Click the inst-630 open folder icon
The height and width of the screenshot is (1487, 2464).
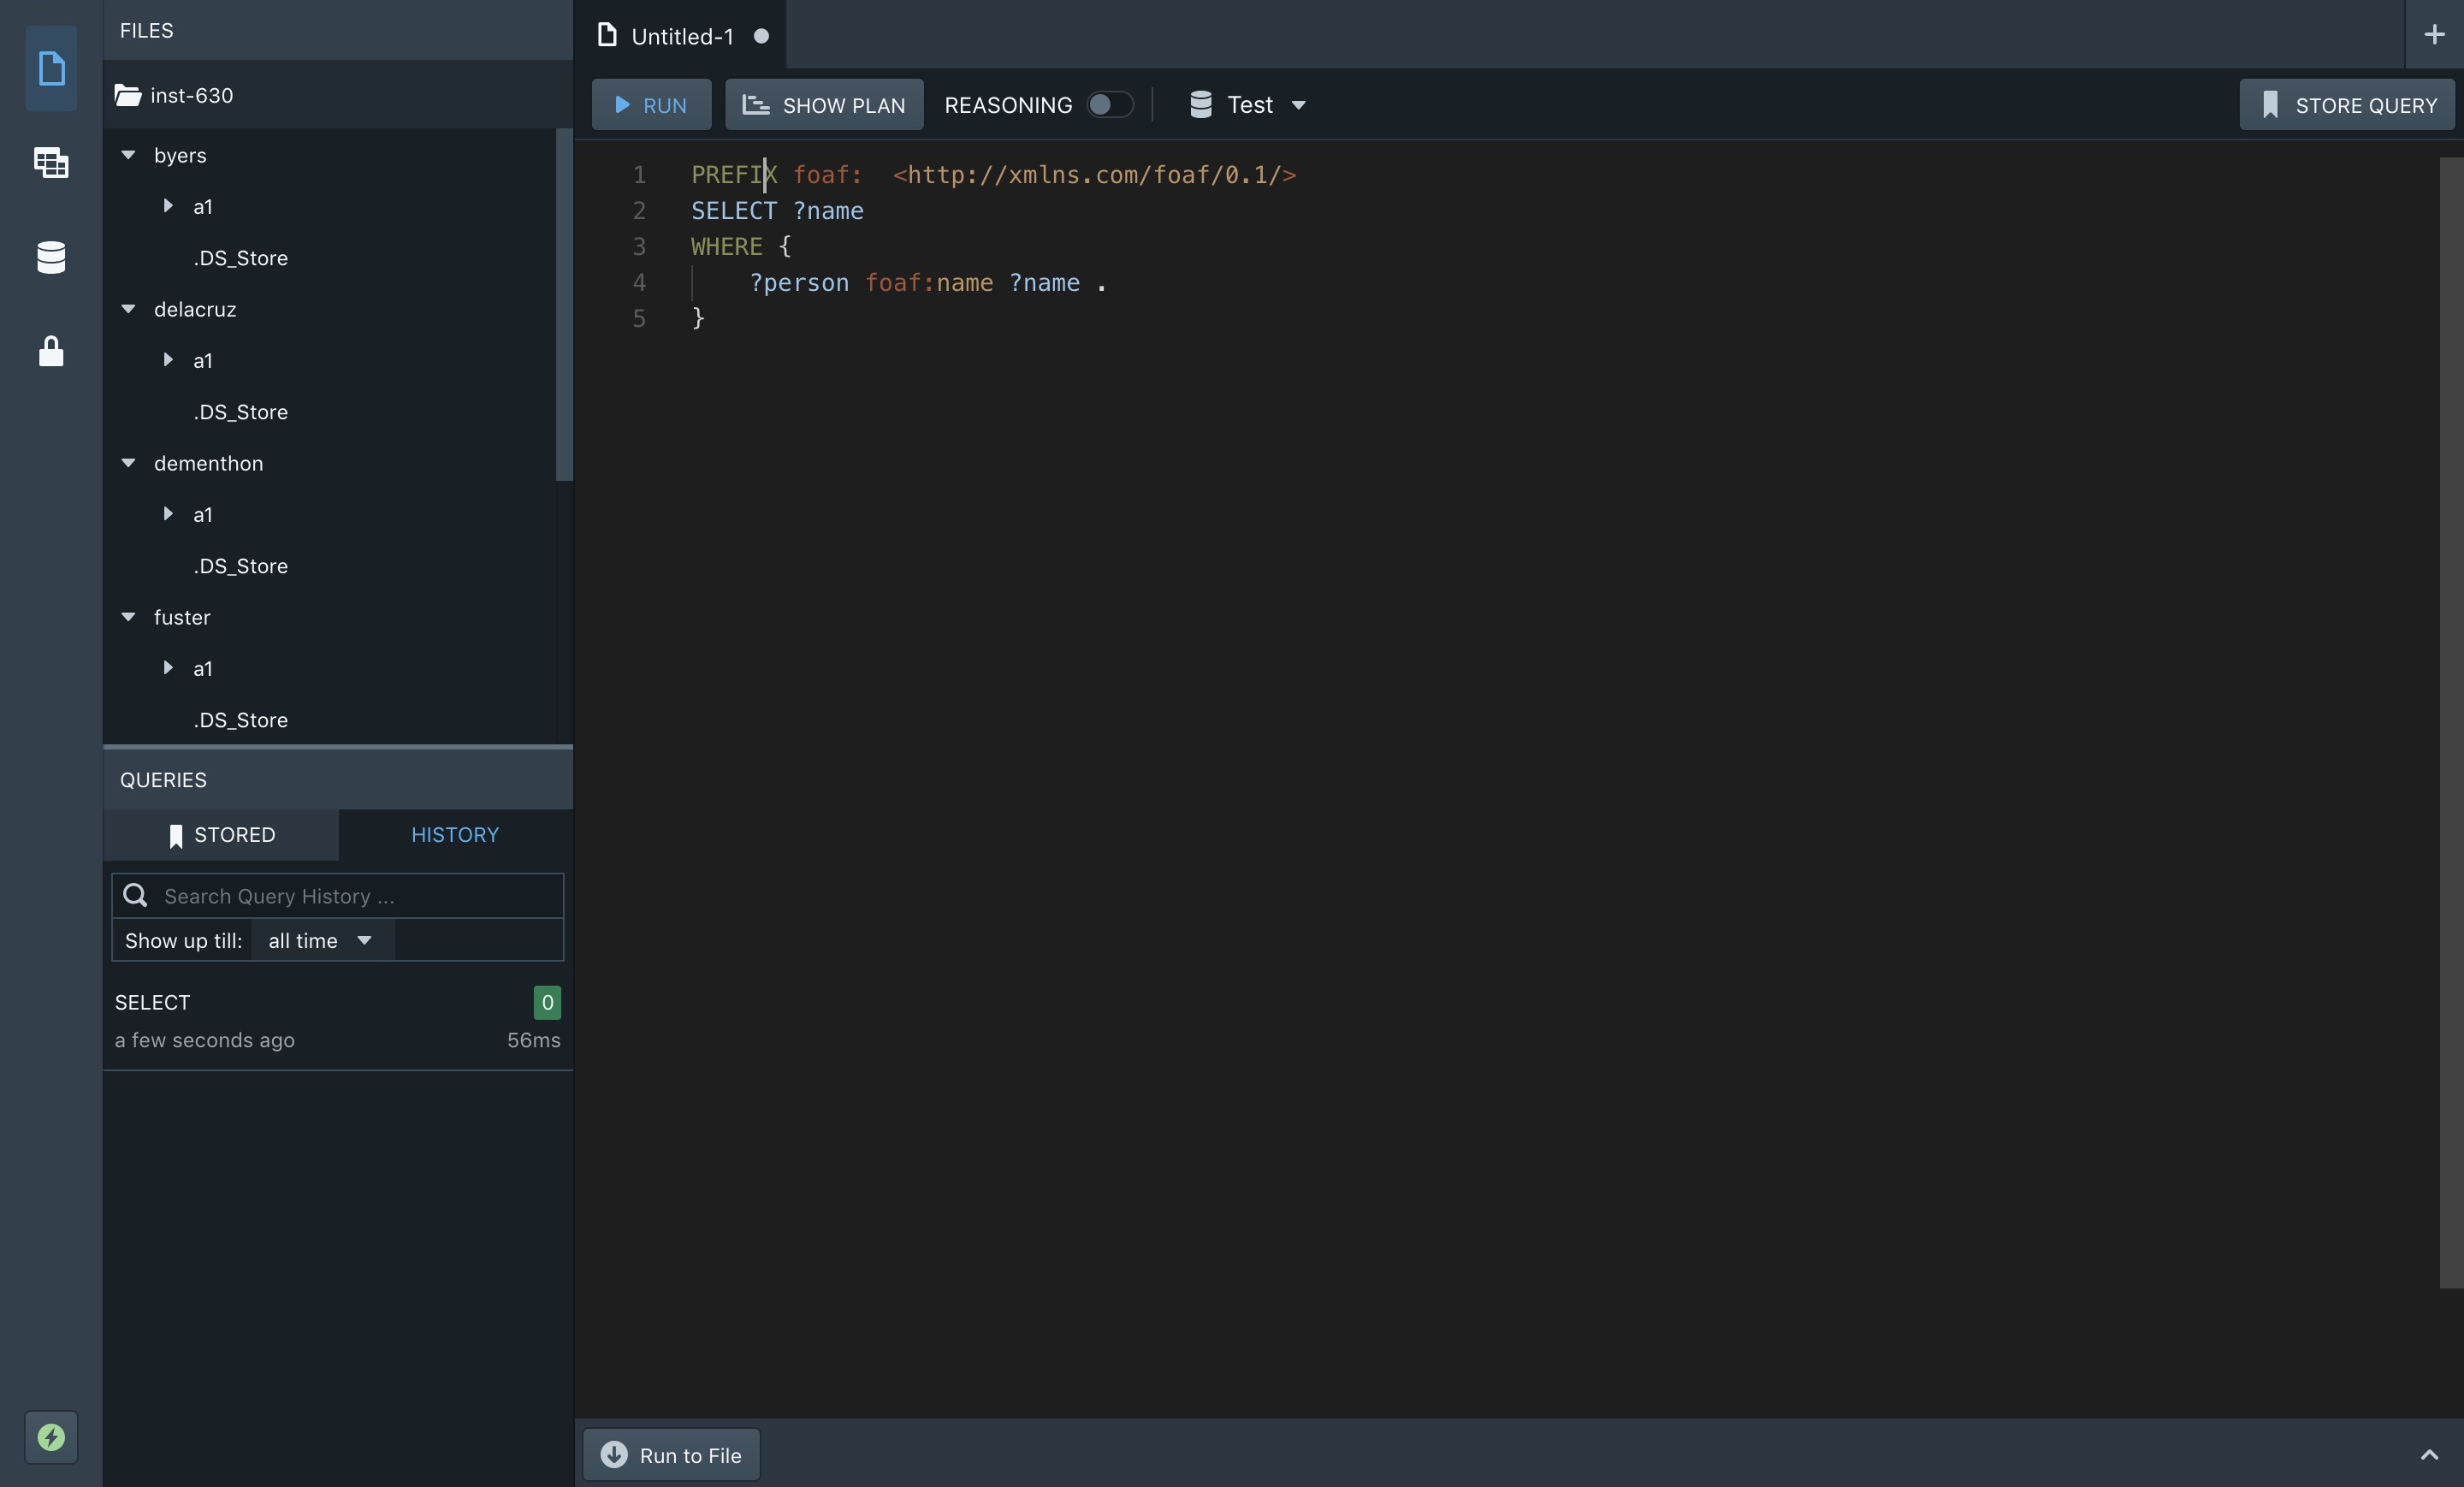click(x=128, y=95)
